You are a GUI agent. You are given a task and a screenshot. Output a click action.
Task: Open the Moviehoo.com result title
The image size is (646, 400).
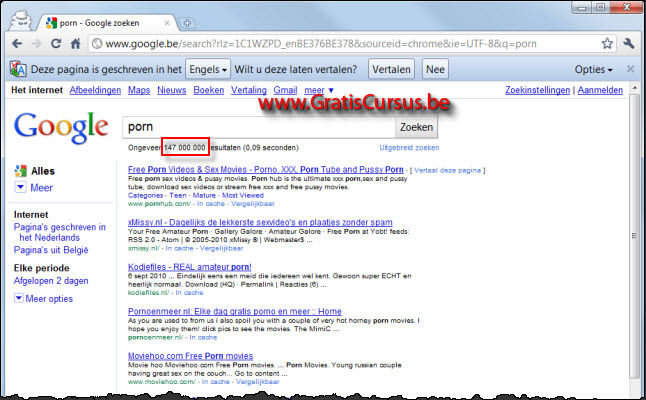tap(190, 356)
